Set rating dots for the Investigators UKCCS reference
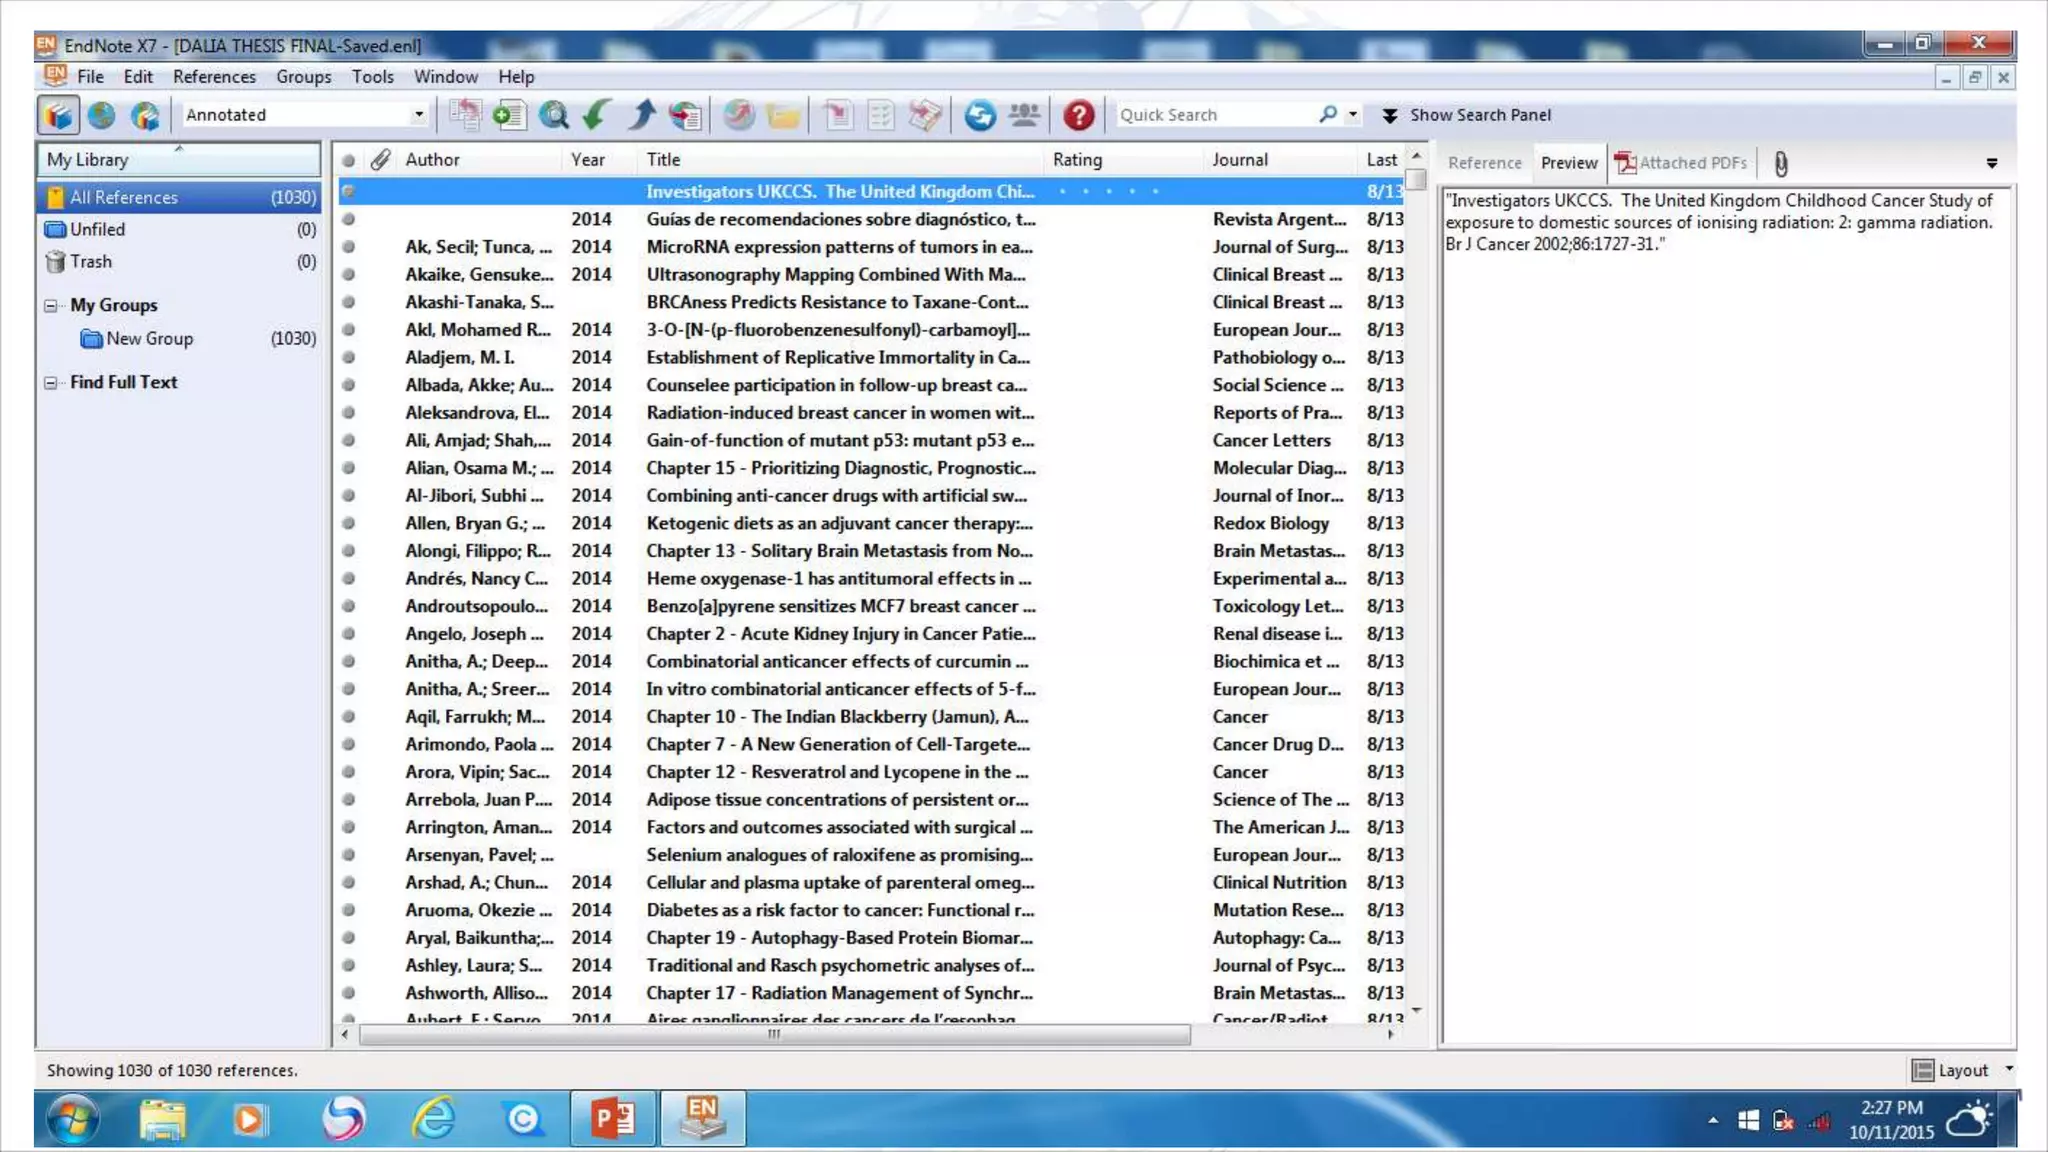Image resolution: width=2048 pixels, height=1152 pixels. pos(1109,191)
